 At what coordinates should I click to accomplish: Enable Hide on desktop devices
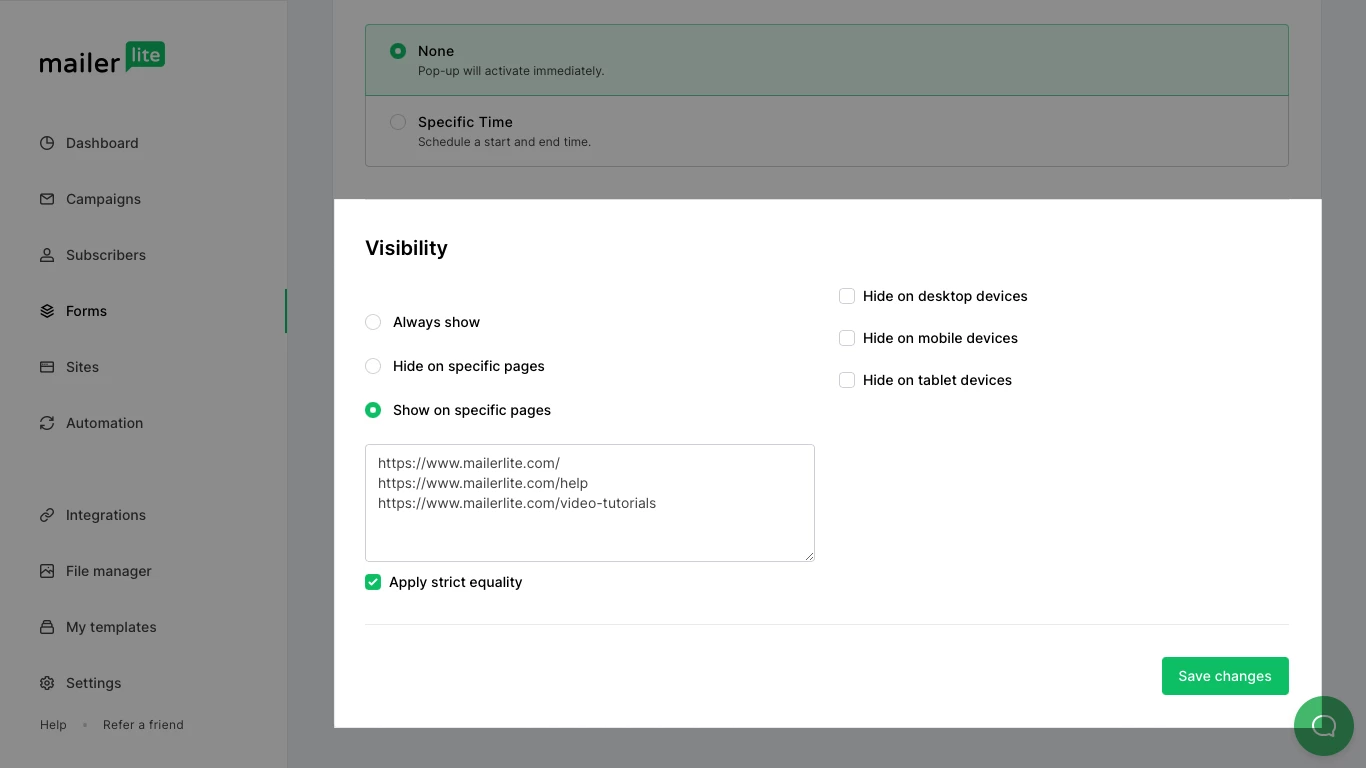tap(847, 296)
